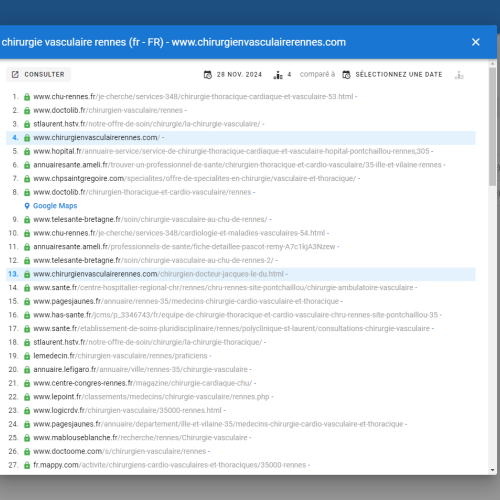This screenshot has height=500, width=500.
Task: Open result 15 pagesjaunes.fr annuaire/rennes-35 link
Action: pyautogui.click(x=186, y=301)
